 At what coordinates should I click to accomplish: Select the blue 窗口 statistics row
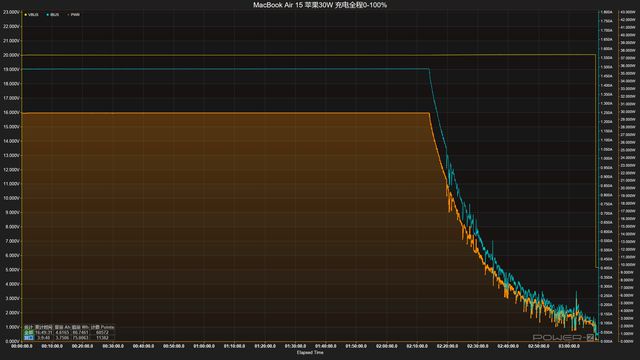(69, 338)
